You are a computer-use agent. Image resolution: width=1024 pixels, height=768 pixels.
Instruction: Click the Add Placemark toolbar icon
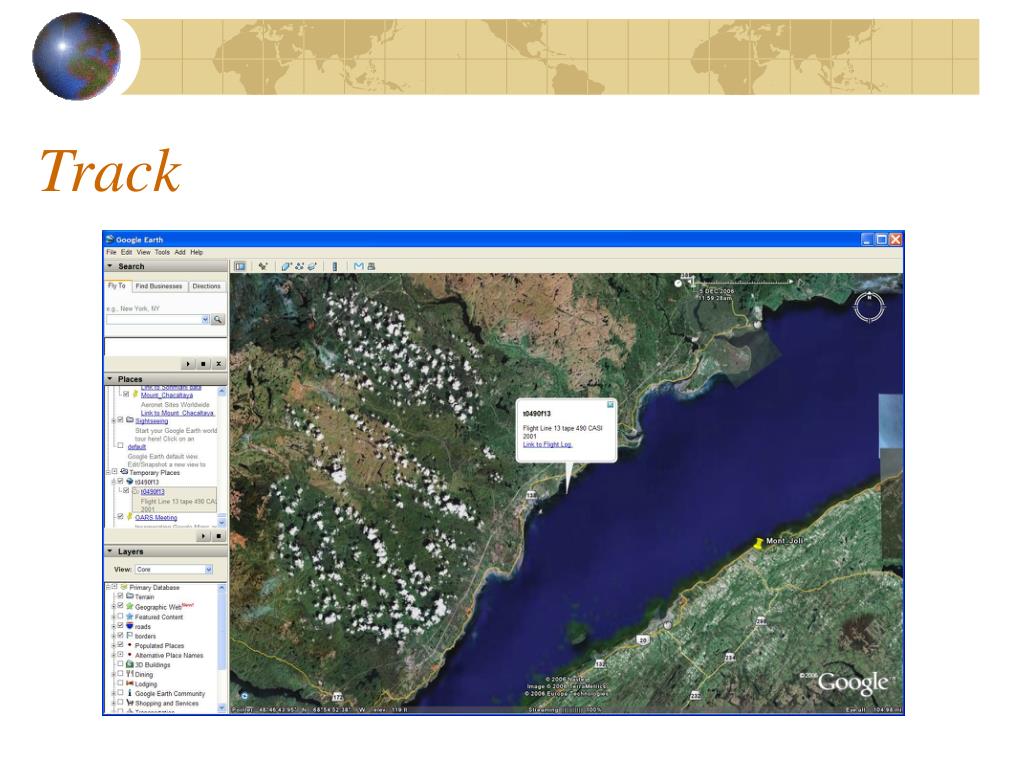(263, 266)
